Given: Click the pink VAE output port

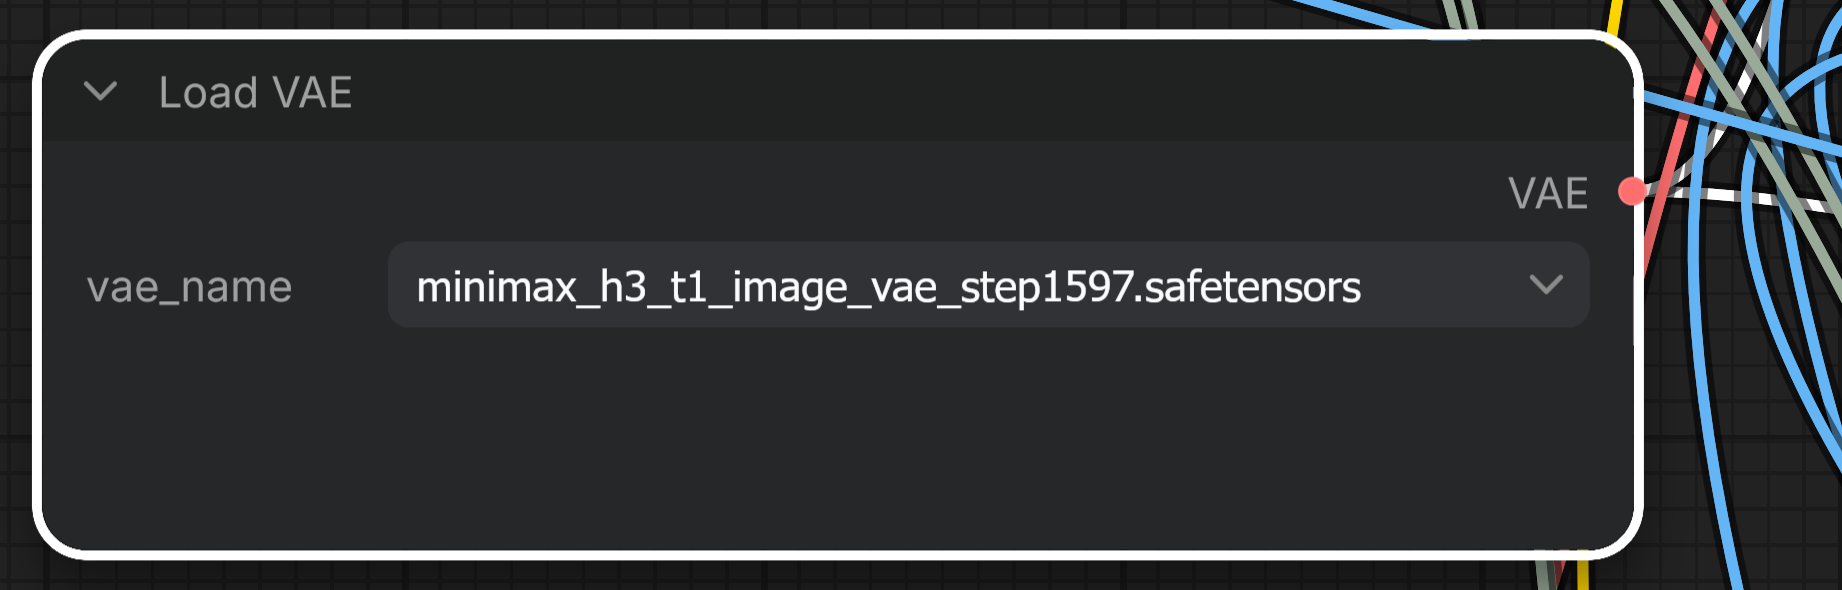Looking at the screenshot, I should point(1633,190).
